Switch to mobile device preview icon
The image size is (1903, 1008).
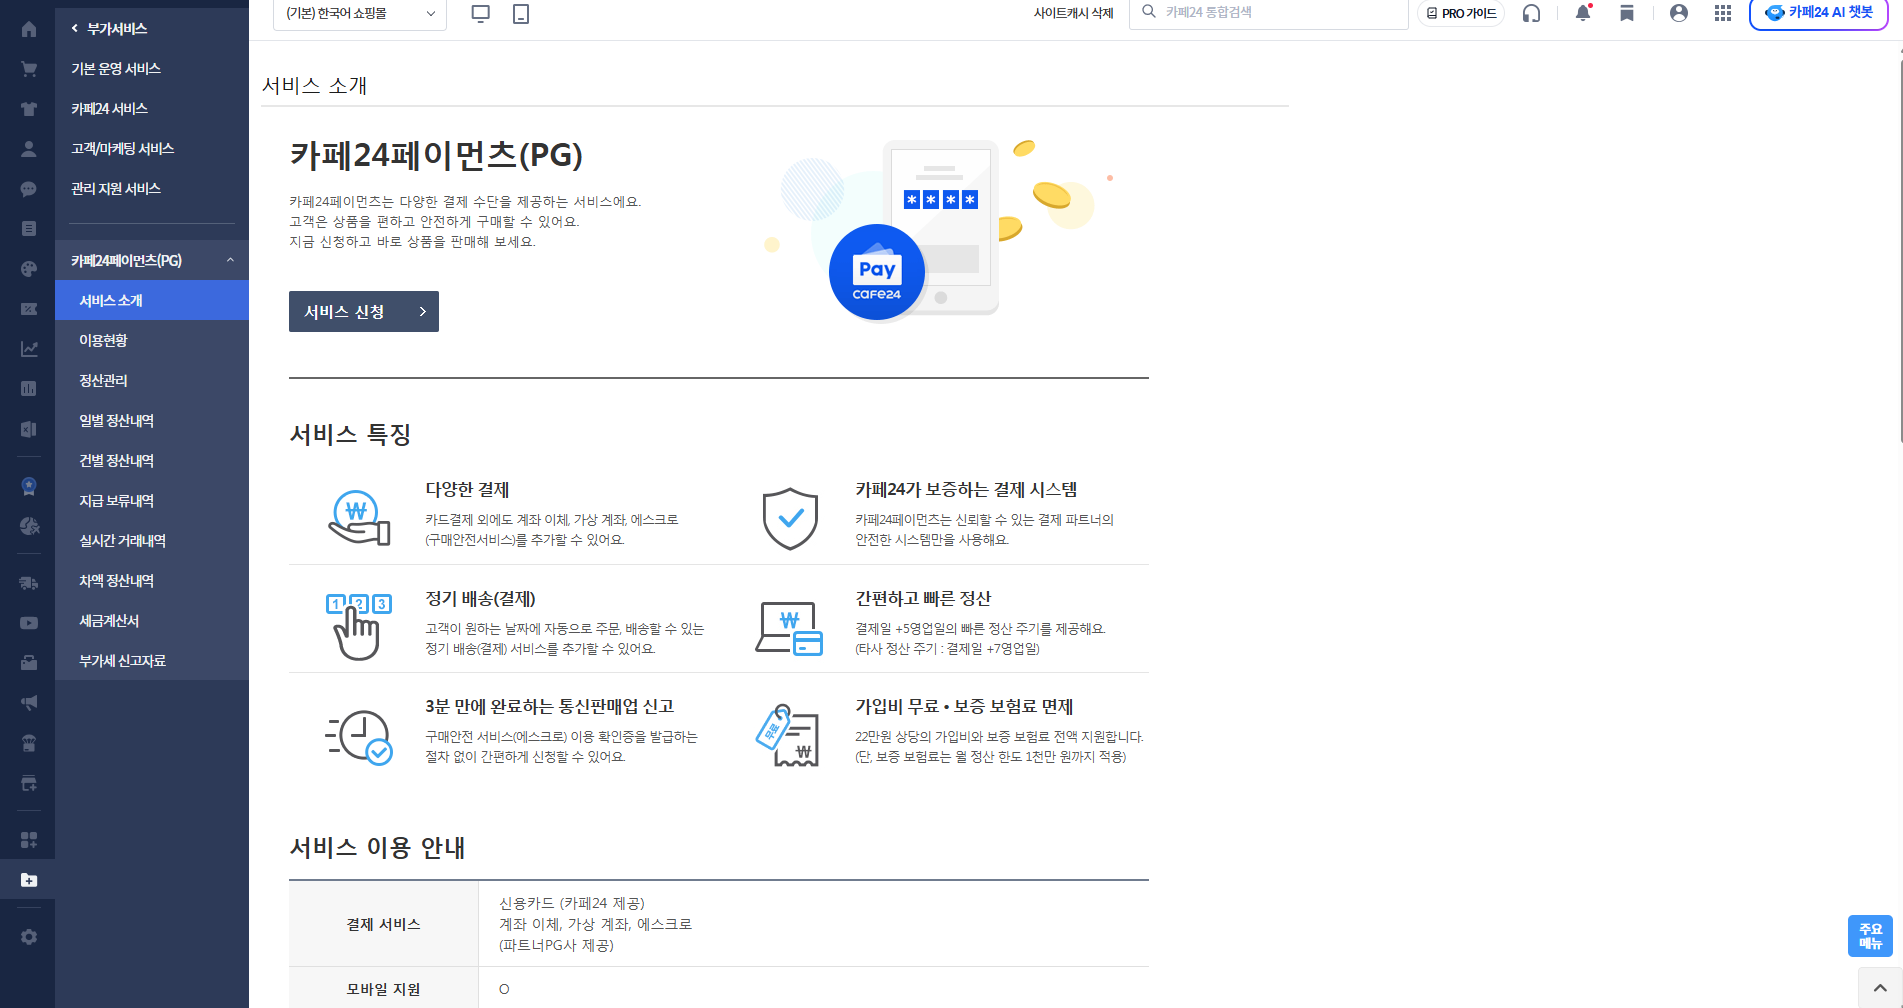click(521, 13)
